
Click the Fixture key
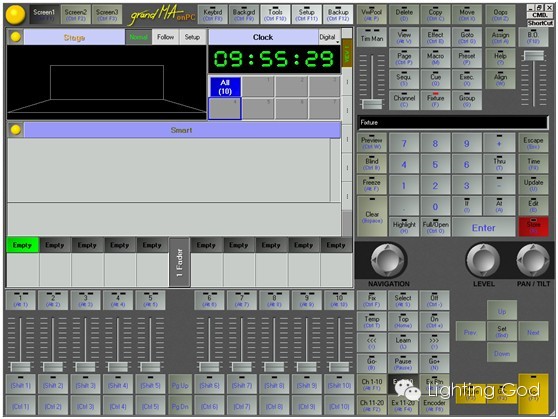pyautogui.click(x=435, y=101)
